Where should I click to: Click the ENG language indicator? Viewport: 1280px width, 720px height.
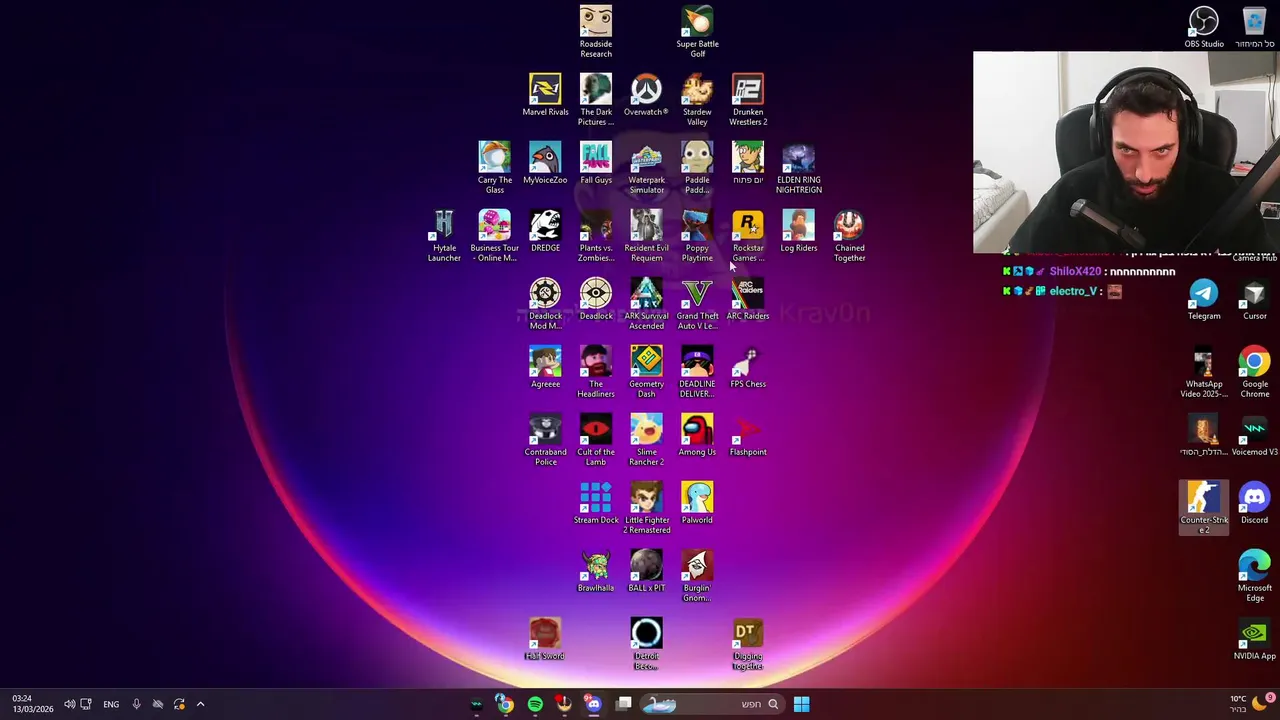[111, 704]
